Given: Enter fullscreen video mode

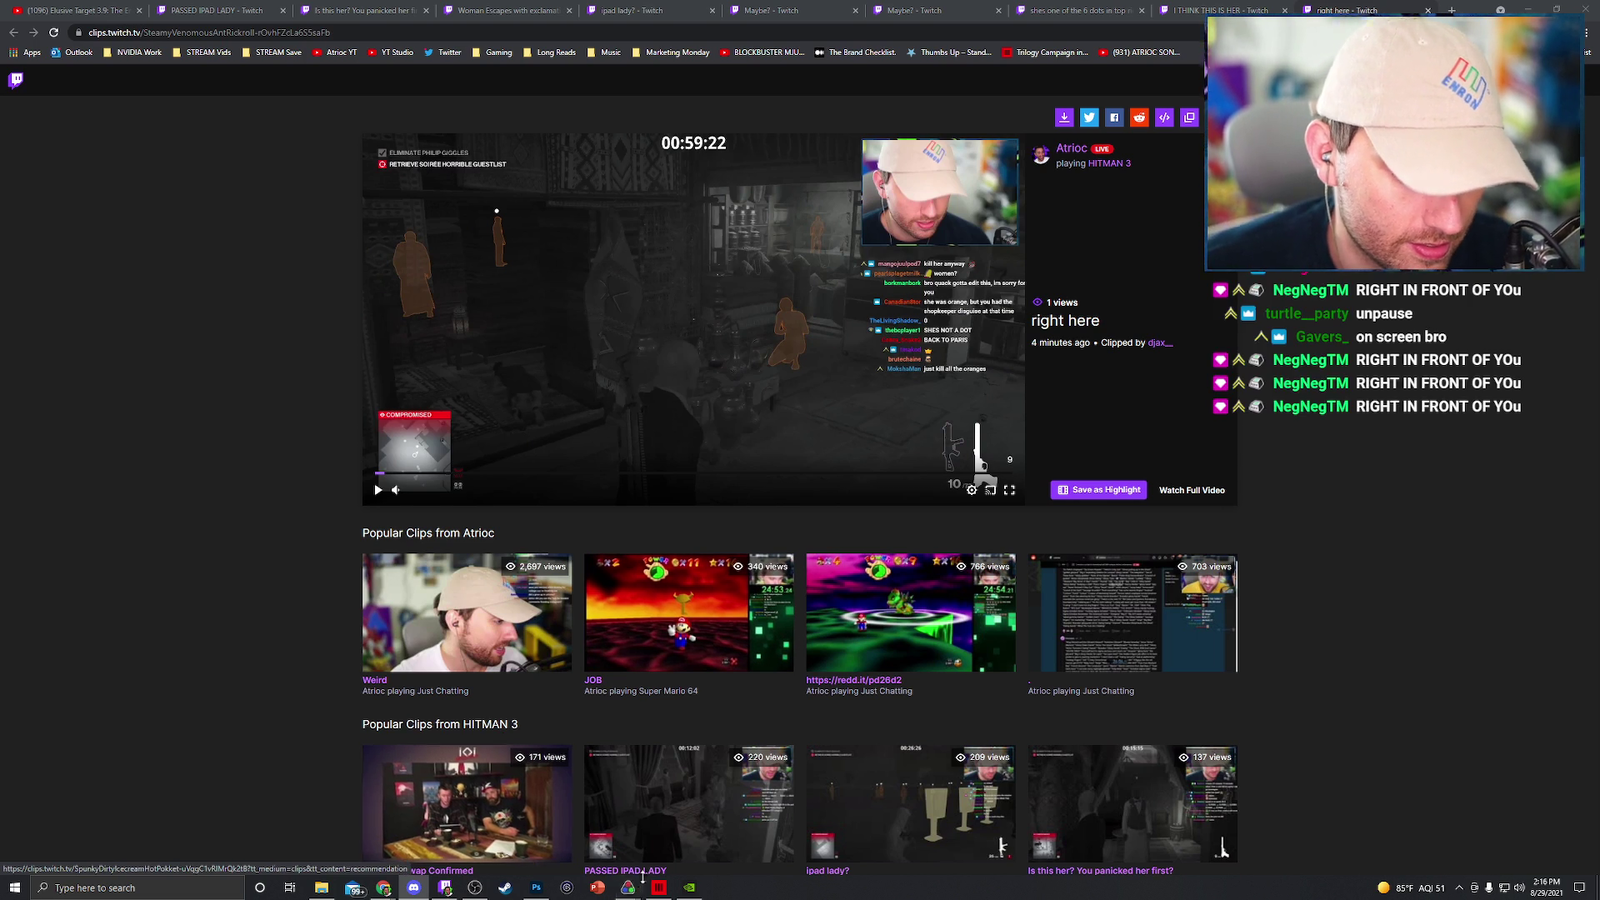Looking at the screenshot, I should (1009, 490).
